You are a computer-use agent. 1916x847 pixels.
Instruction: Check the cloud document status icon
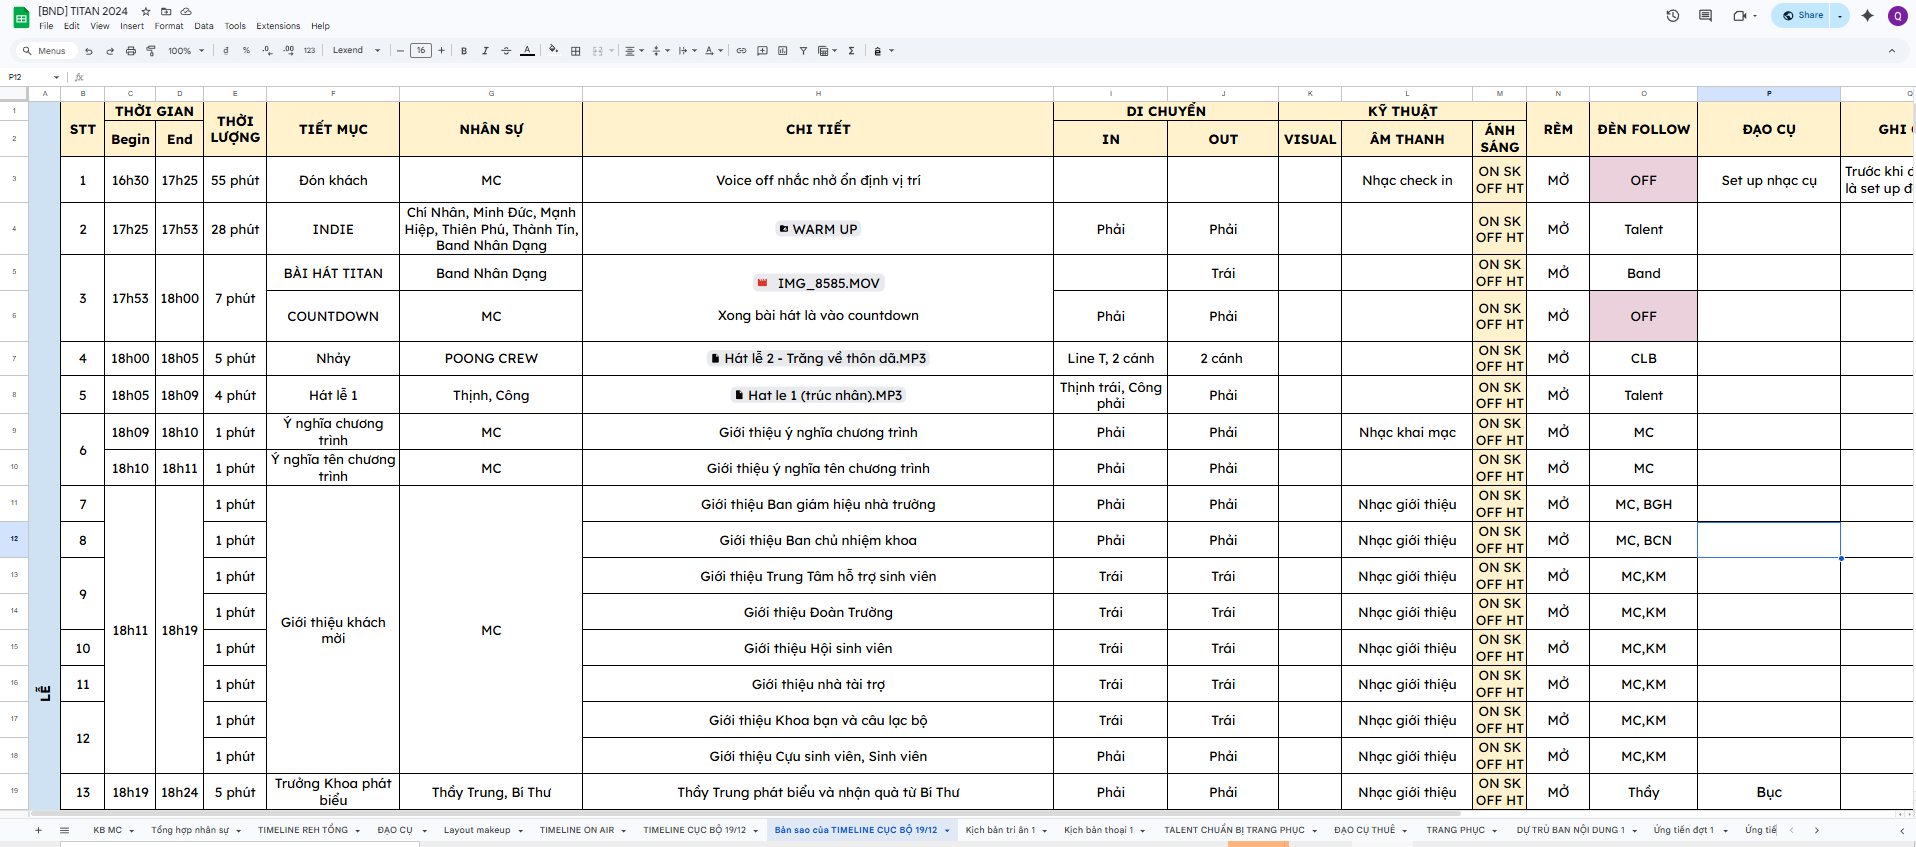pyautogui.click(x=186, y=11)
